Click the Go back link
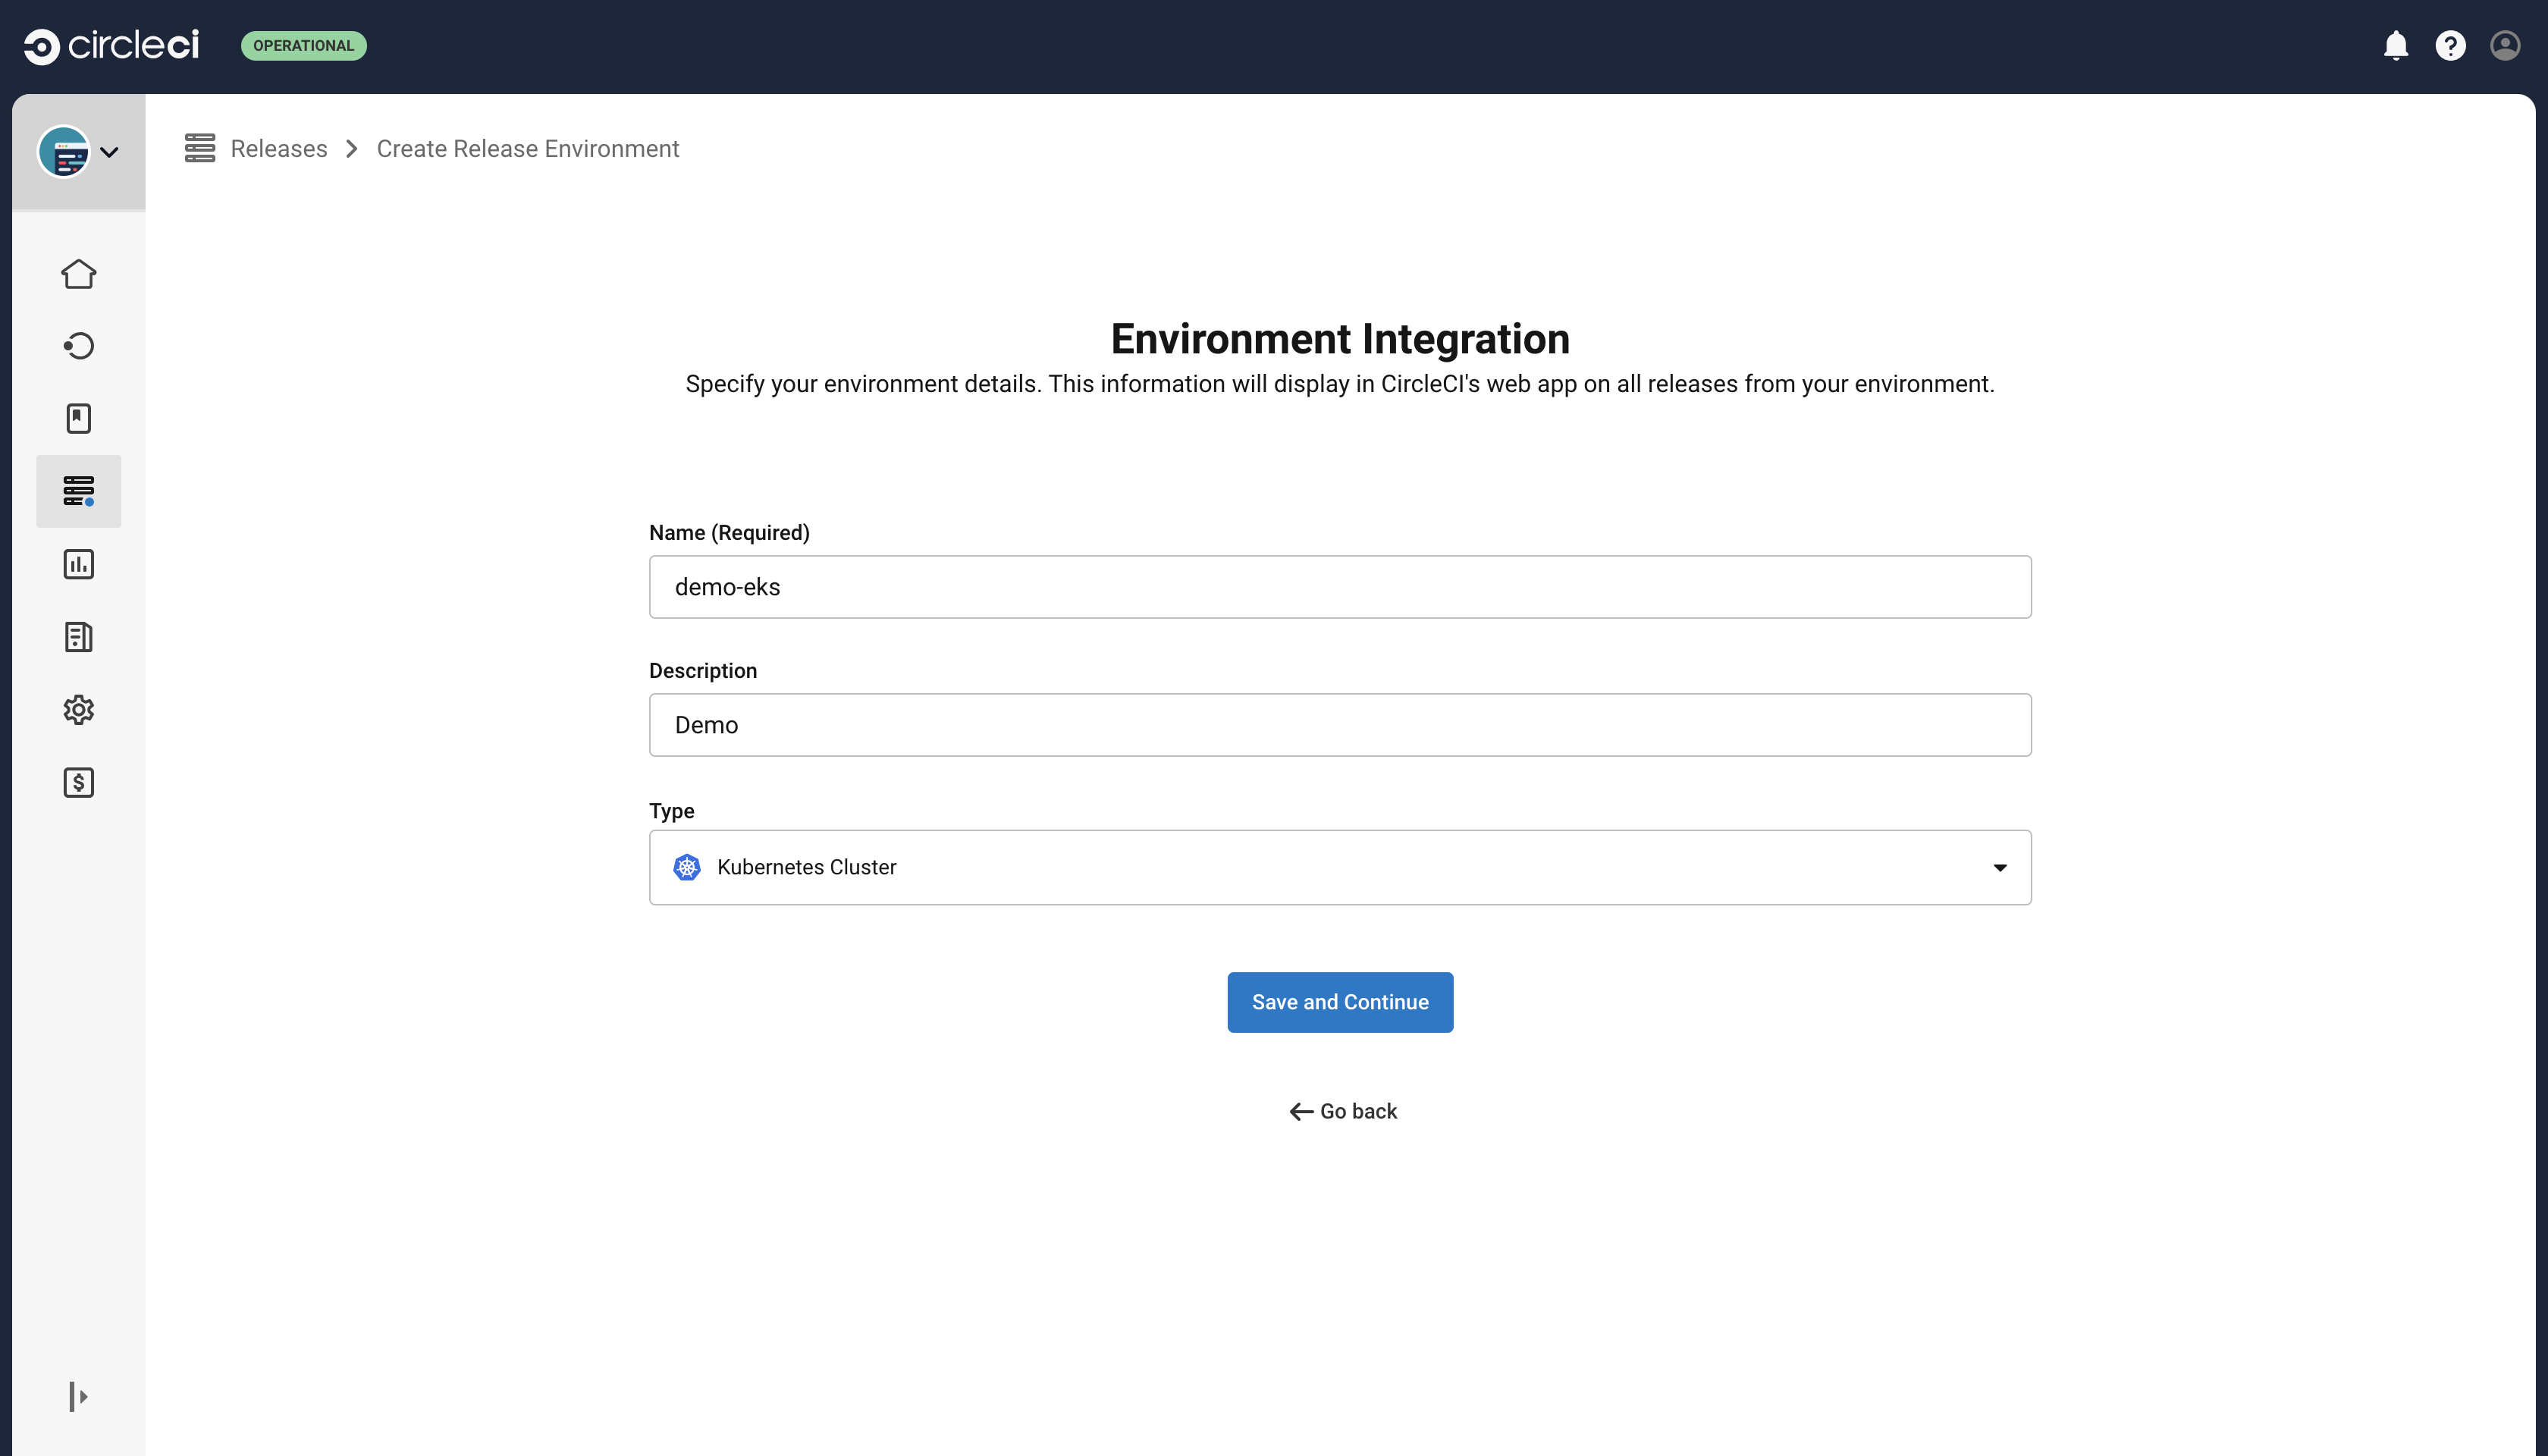 tap(1342, 1111)
